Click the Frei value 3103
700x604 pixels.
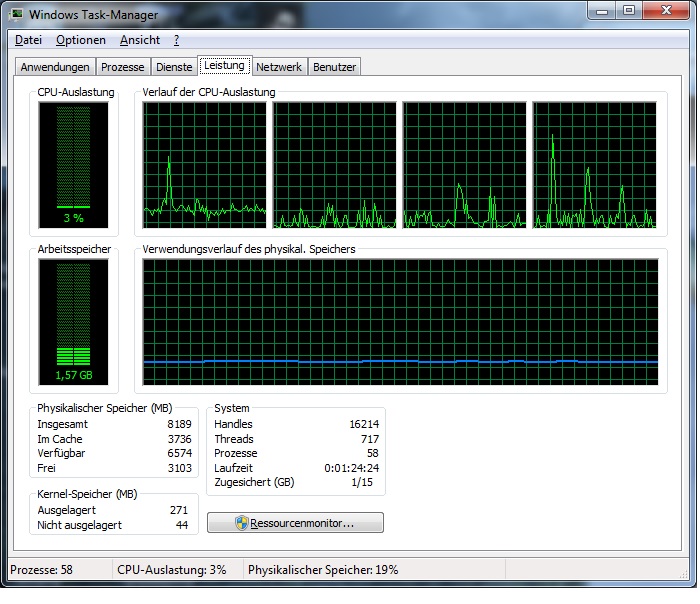(179, 468)
